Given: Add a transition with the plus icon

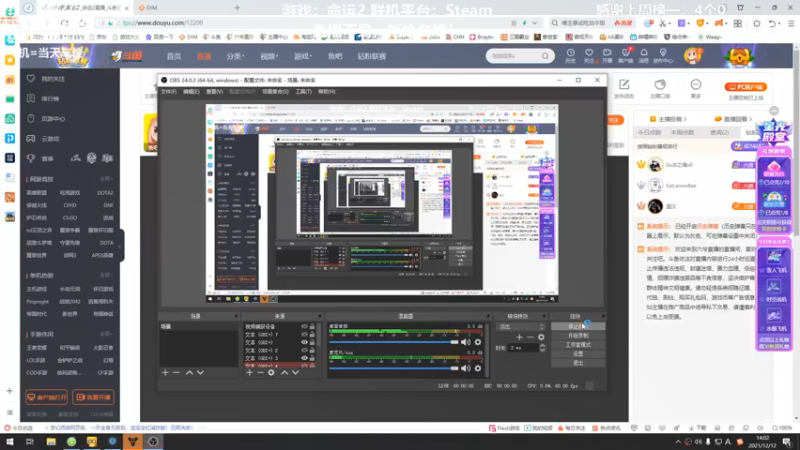Looking at the screenshot, I should (x=519, y=337).
